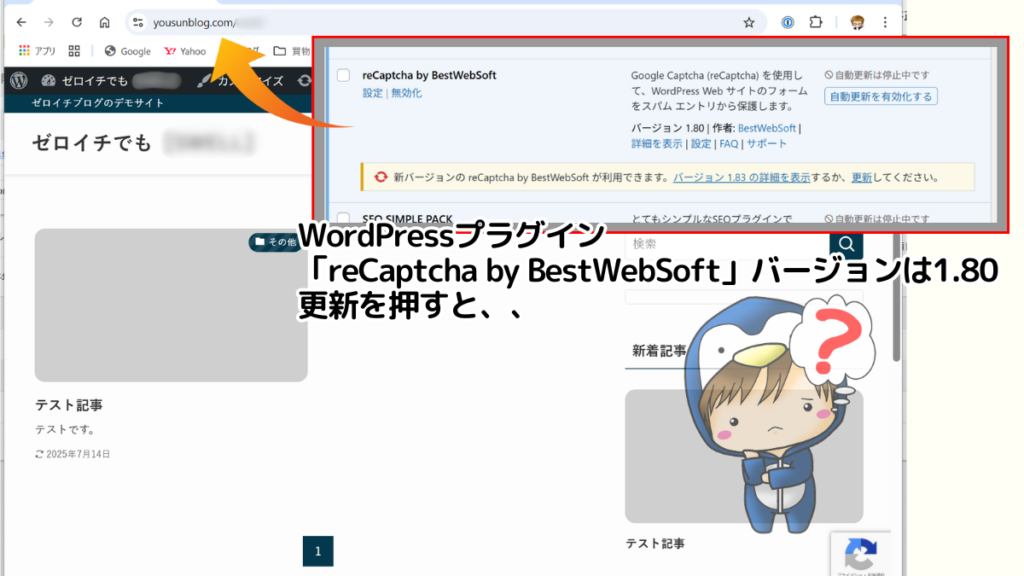Image resolution: width=1024 pixels, height=576 pixels.
Task: Open the Yahoo bookmark
Action: coord(185,51)
